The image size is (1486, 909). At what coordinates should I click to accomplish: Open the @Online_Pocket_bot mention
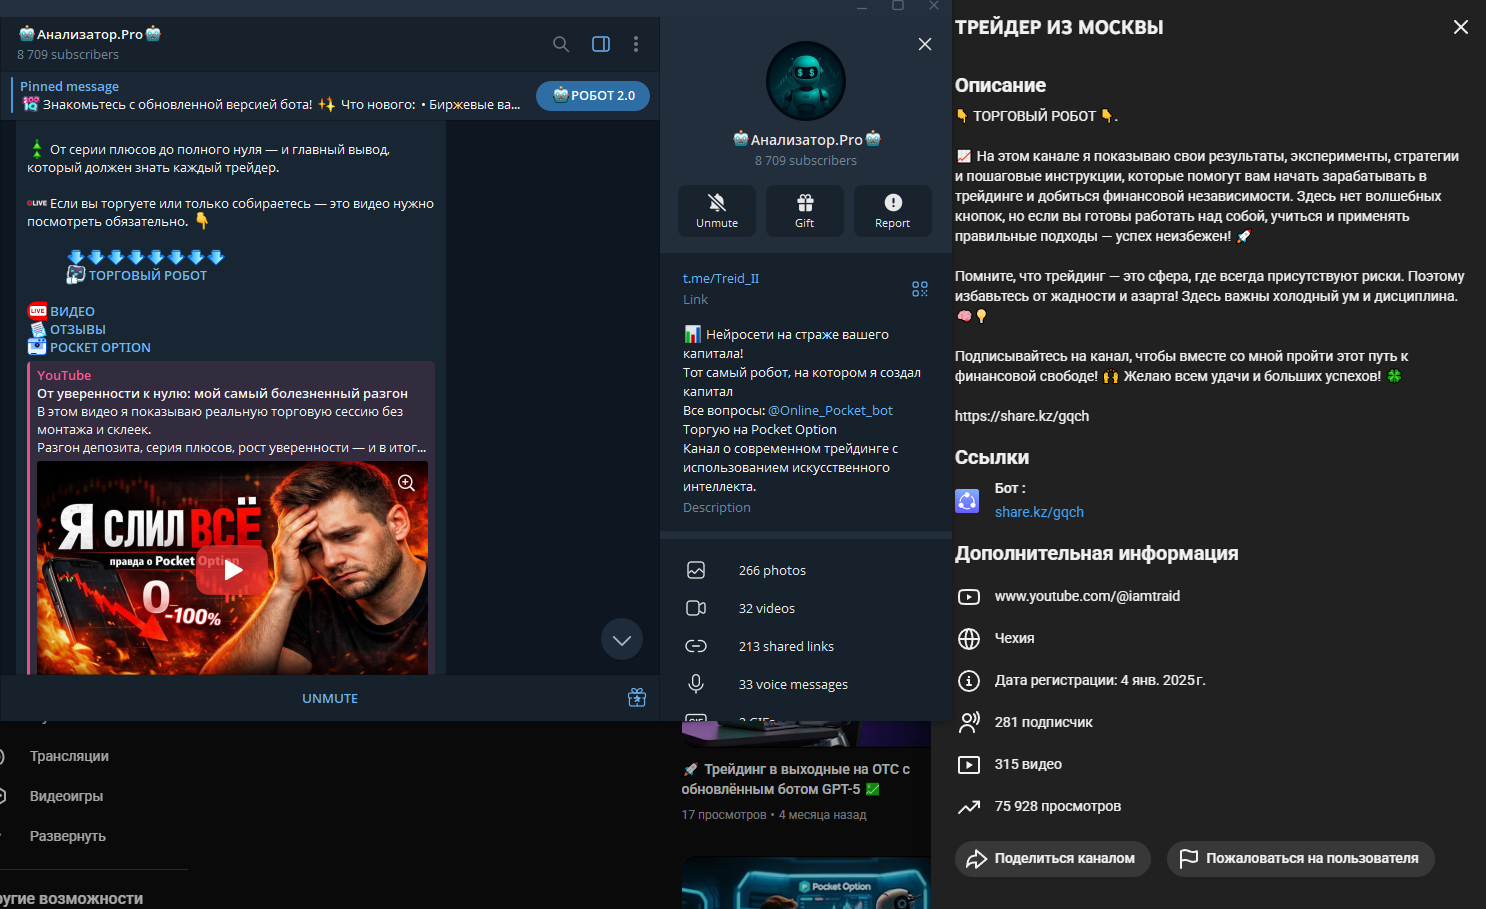[830, 410]
